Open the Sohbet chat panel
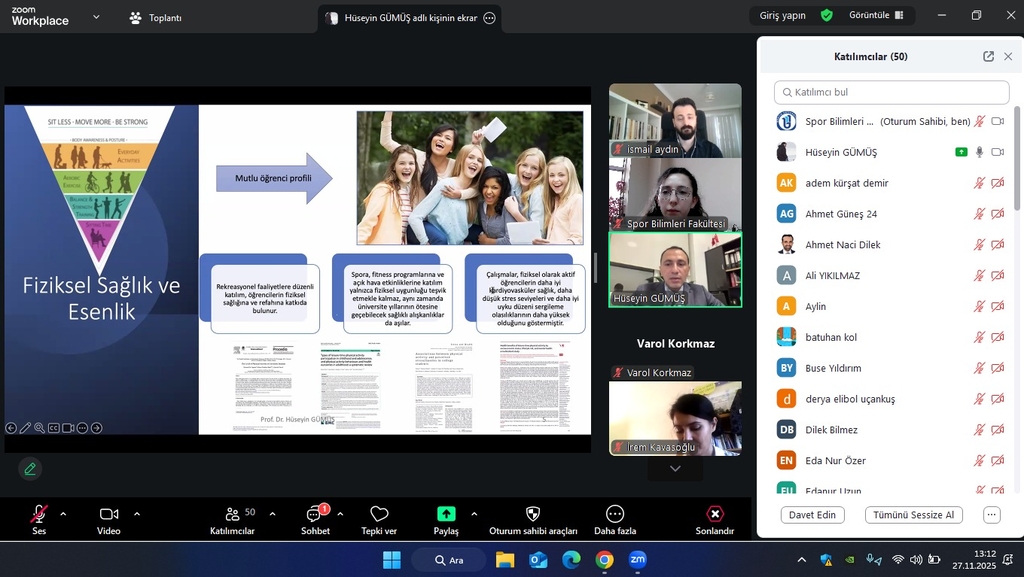1024x577 pixels. click(315, 514)
